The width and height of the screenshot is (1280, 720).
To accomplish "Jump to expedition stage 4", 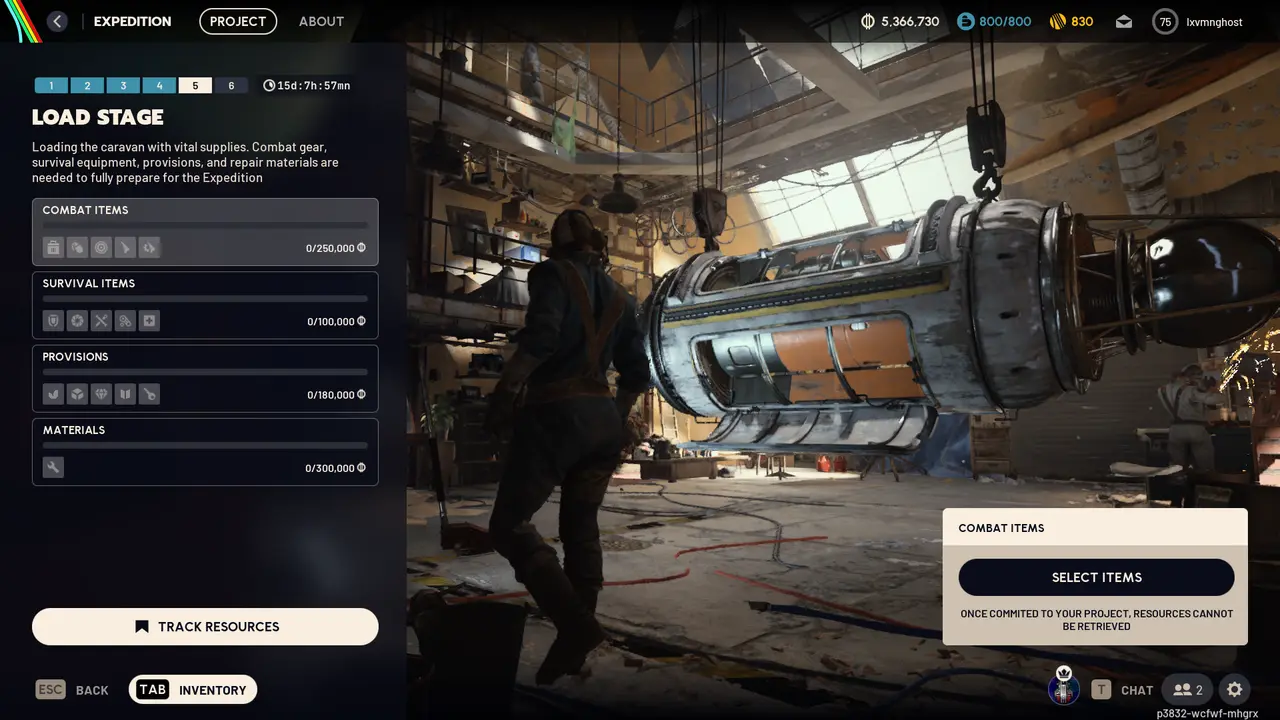I will click(159, 86).
